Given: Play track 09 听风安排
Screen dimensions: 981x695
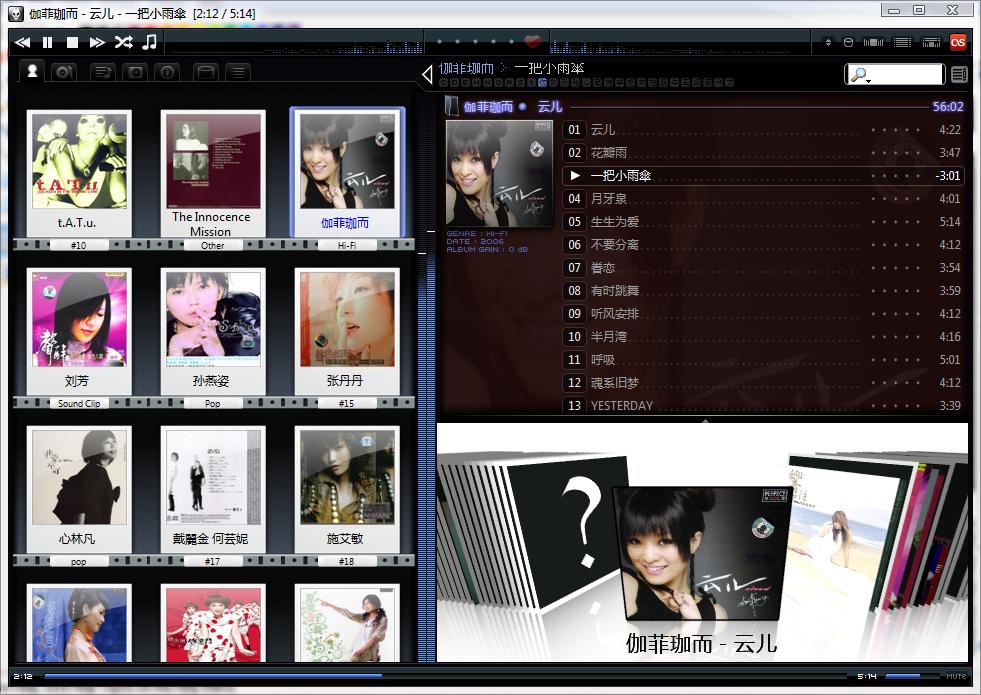Looking at the screenshot, I should coord(762,314).
